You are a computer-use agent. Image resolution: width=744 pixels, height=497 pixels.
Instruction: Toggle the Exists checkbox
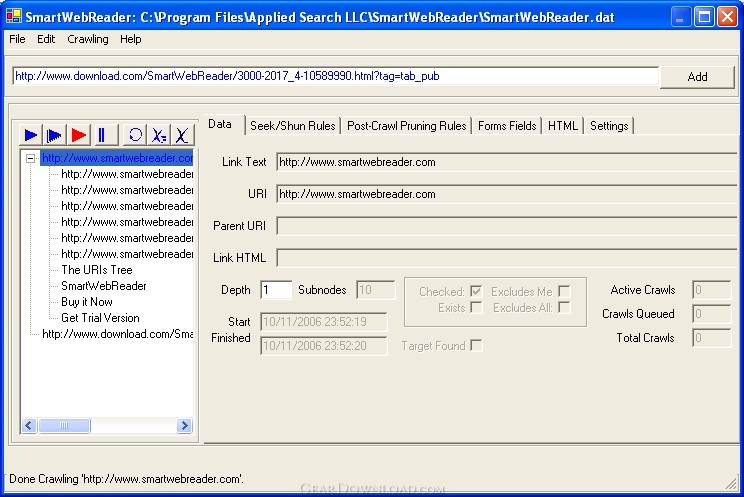point(476,308)
